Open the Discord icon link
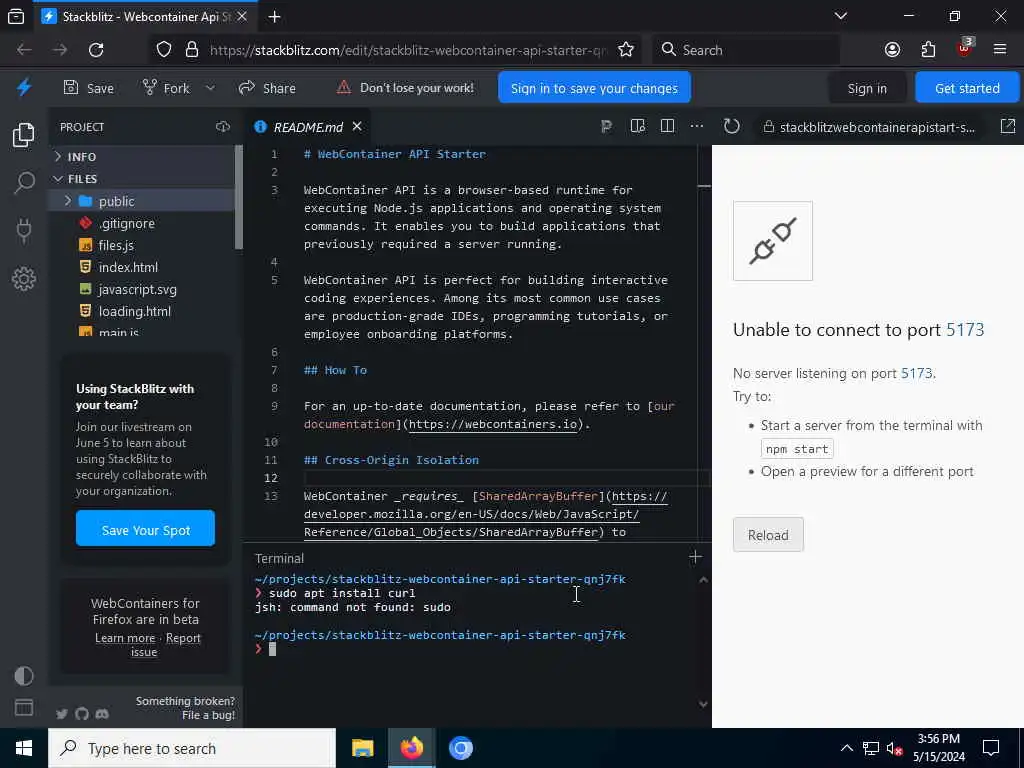1024x768 pixels. tap(102, 714)
